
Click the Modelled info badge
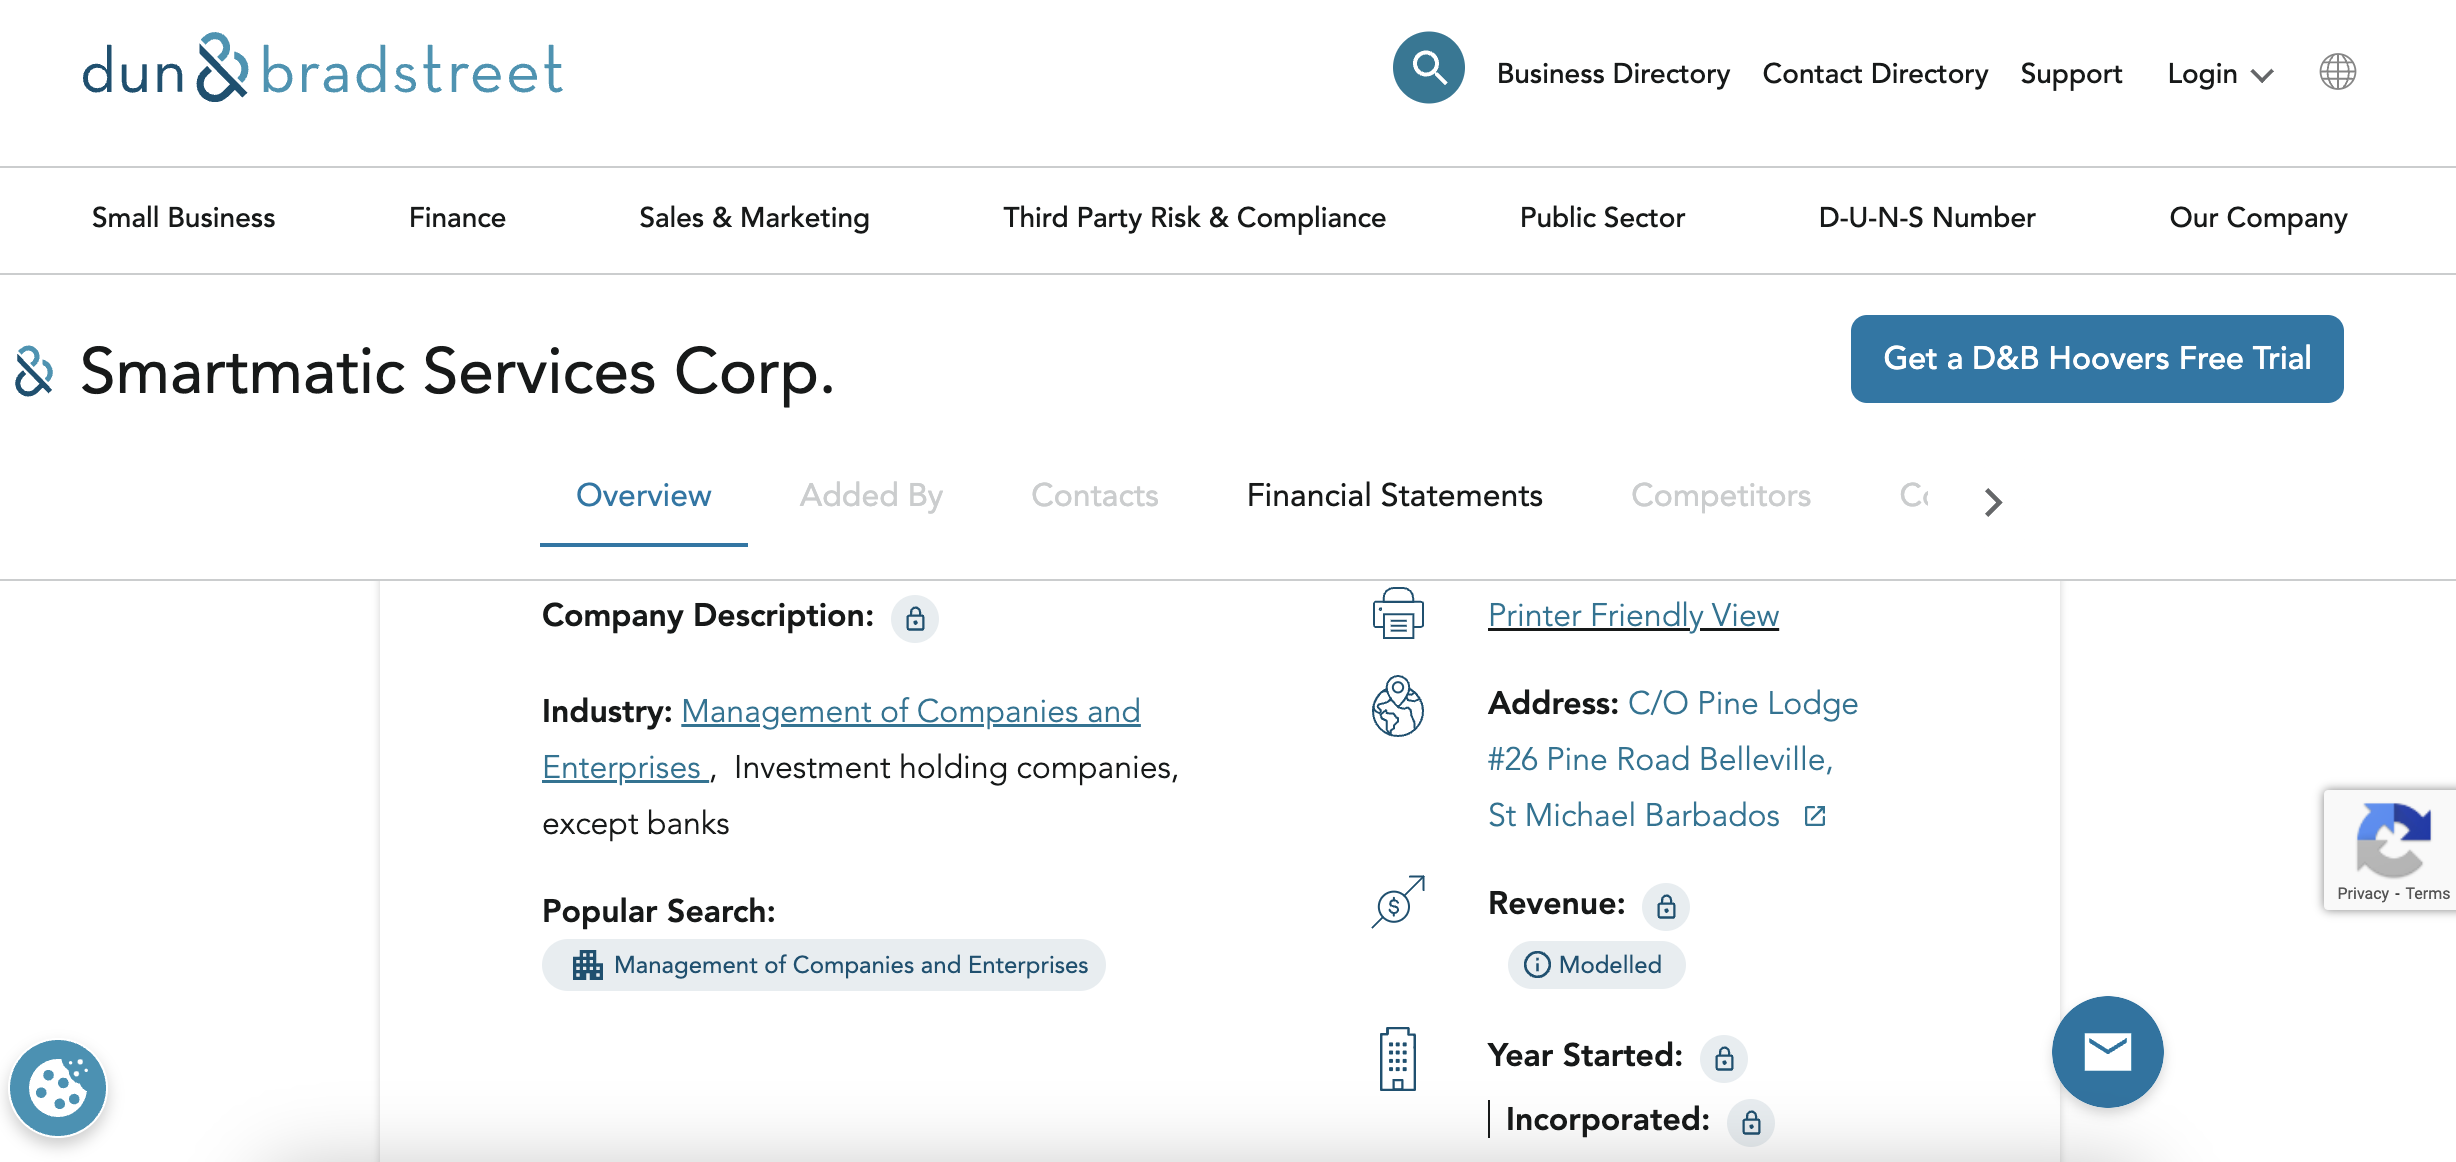point(1596,965)
